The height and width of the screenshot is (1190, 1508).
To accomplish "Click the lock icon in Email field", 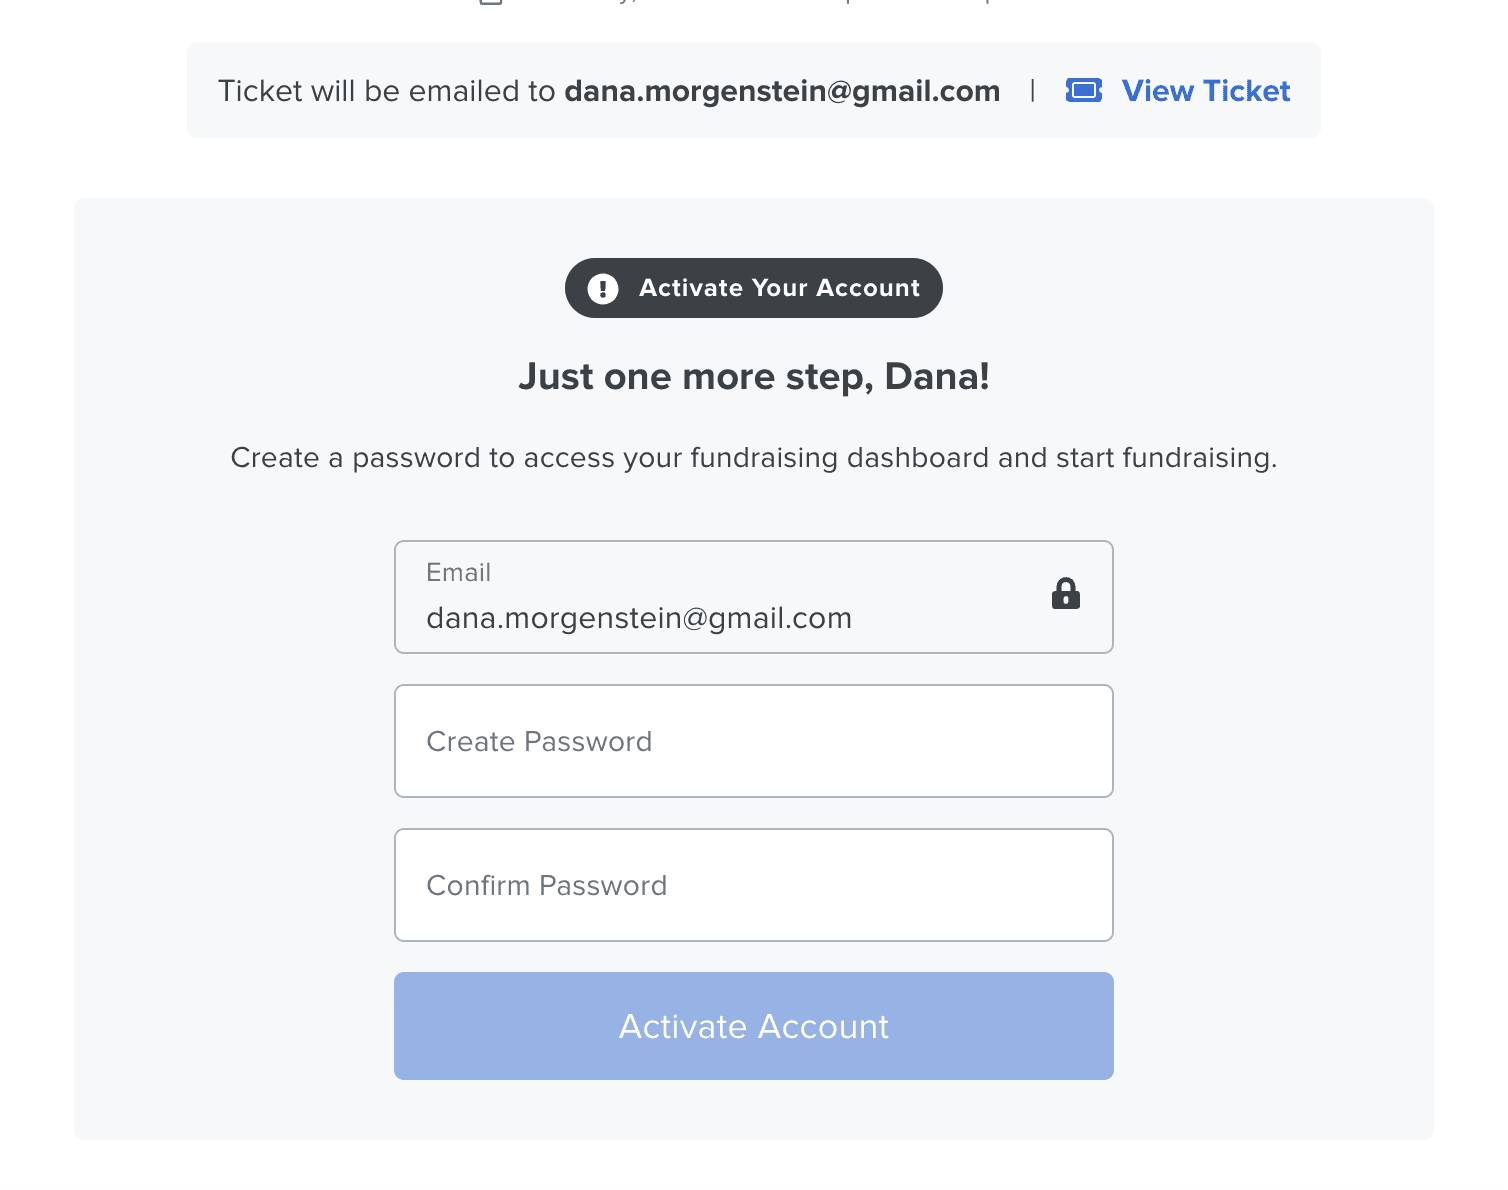I will (x=1066, y=593).
